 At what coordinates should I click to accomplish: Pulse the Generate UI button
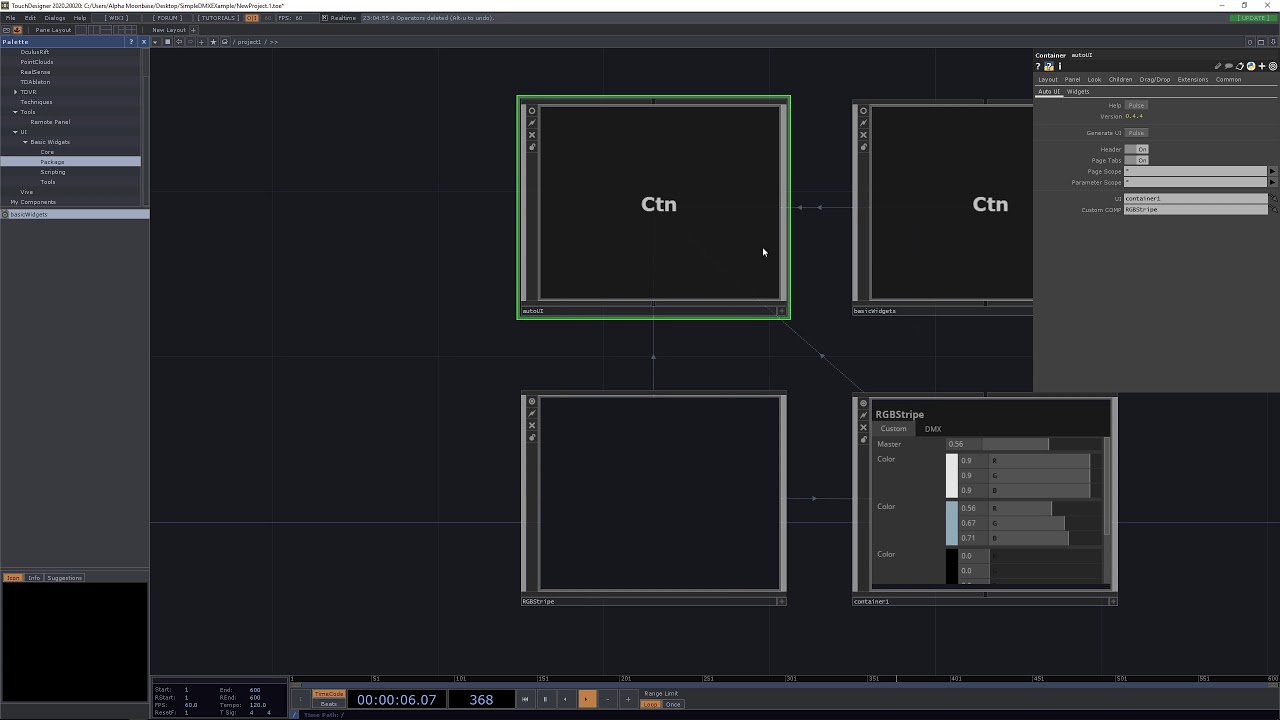tap(1136, 133)
